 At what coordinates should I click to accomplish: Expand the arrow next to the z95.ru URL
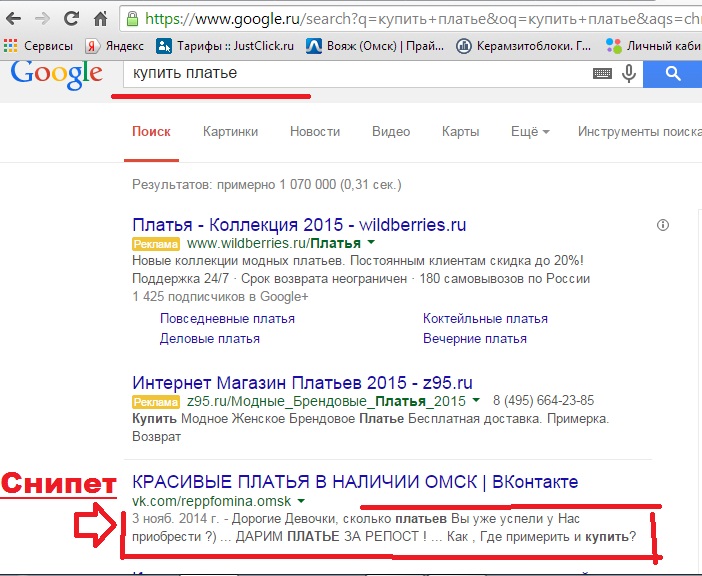476,401
